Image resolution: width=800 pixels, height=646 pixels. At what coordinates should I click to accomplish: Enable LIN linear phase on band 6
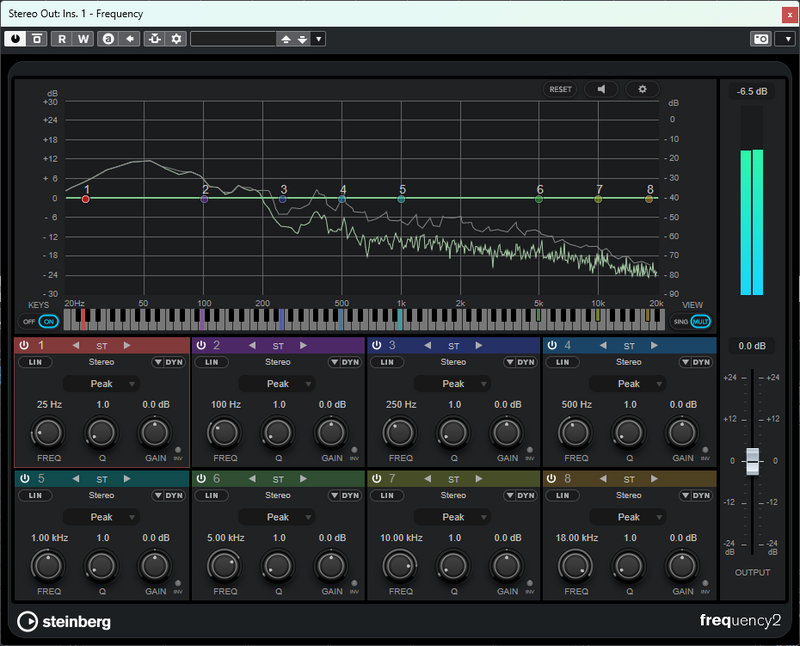tap(211, 495)
